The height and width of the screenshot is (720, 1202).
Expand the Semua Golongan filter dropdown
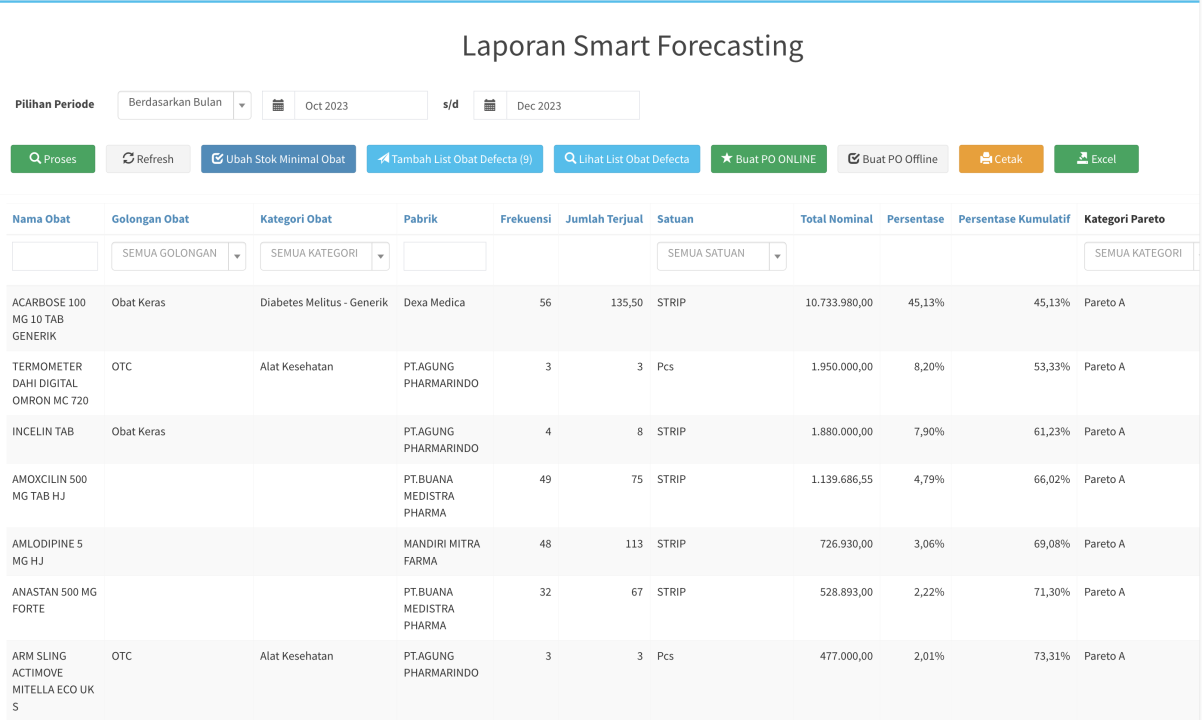click(179, 256)
